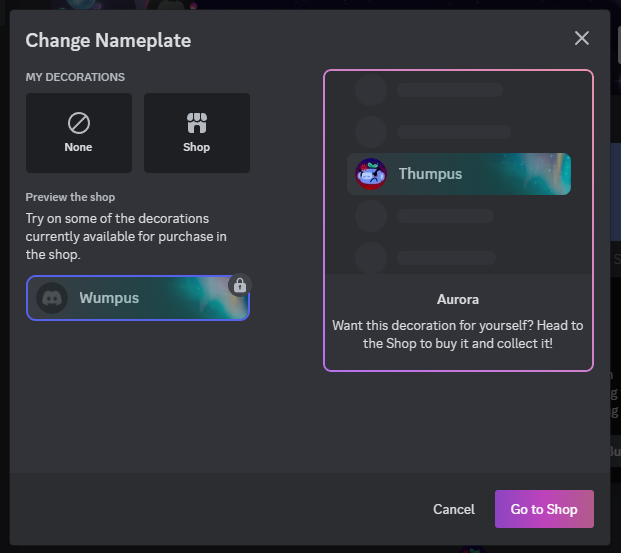Click the Preview the shop label

(70, 197)
